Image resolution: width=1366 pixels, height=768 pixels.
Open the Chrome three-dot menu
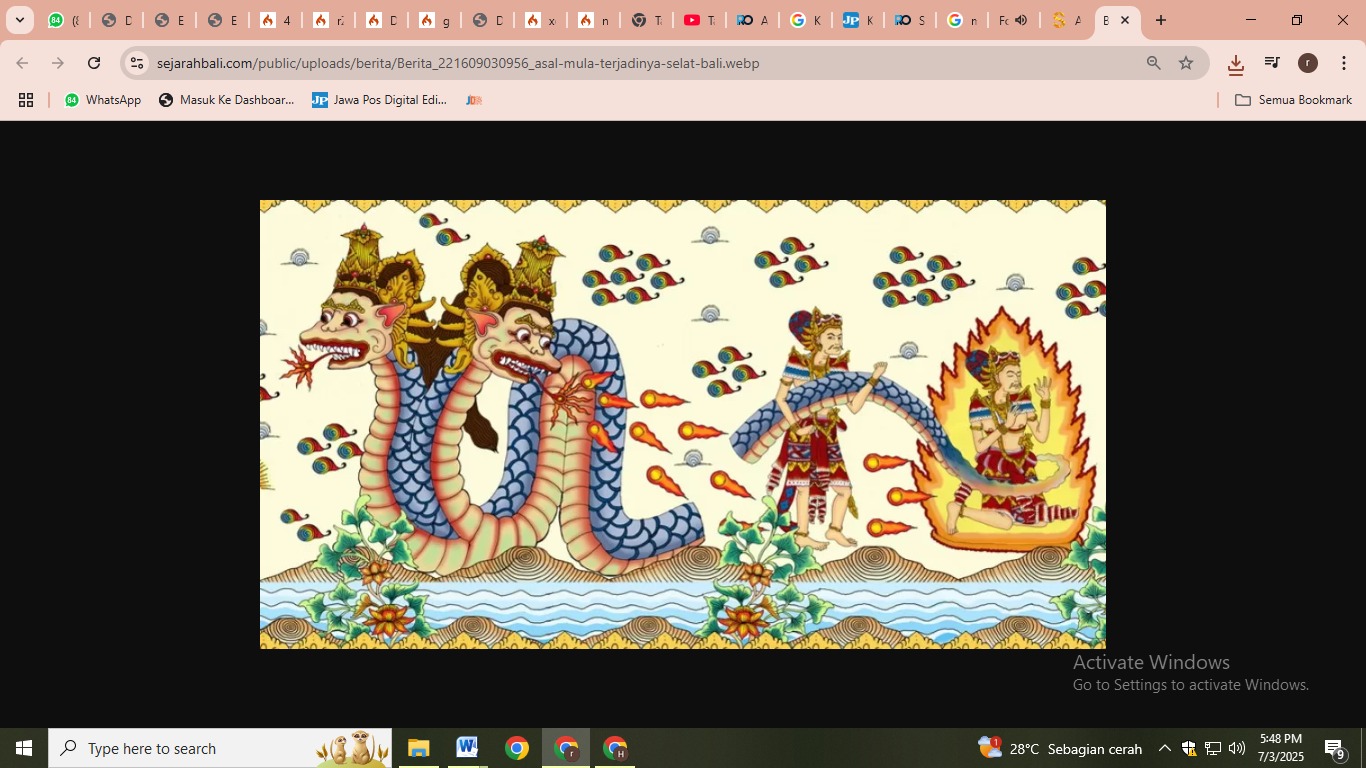click(1344, 63)
